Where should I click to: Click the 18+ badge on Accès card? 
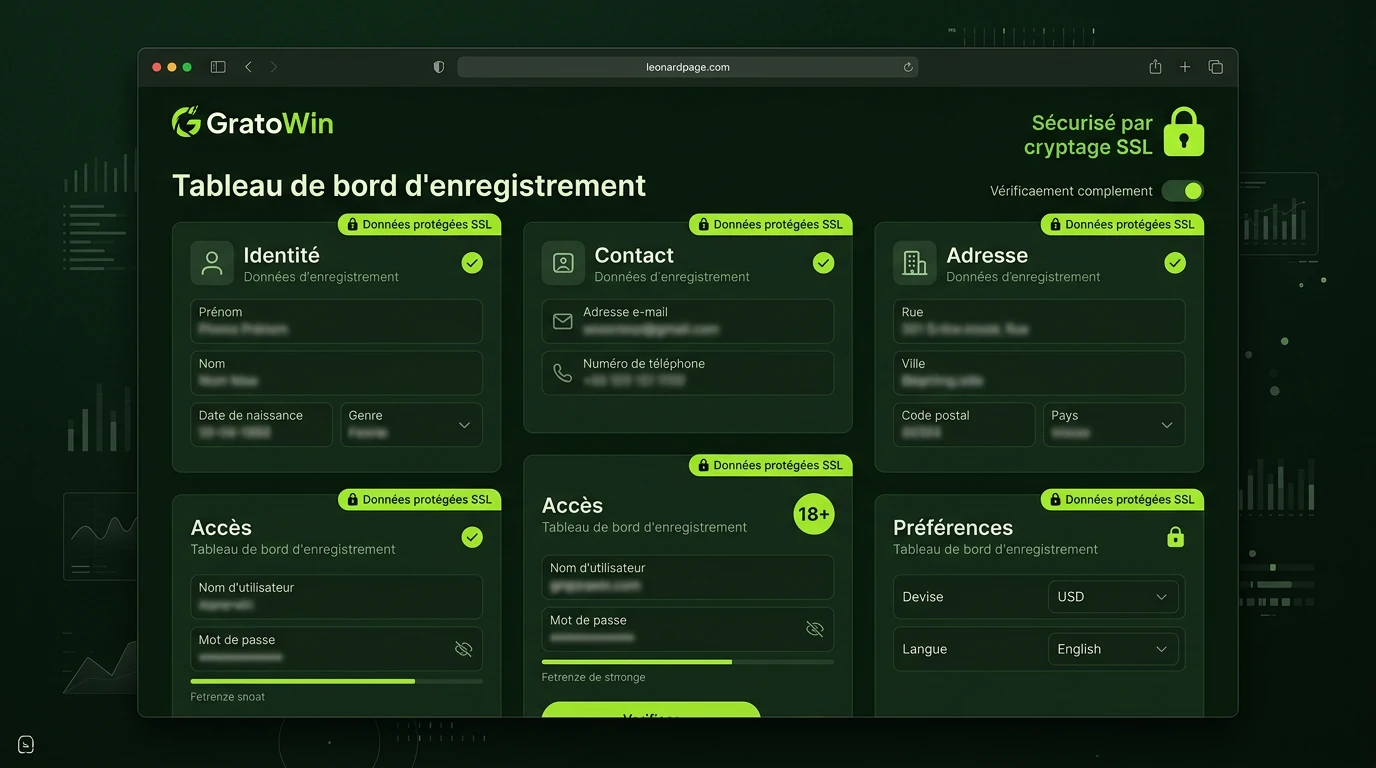(x=814, y=514)
